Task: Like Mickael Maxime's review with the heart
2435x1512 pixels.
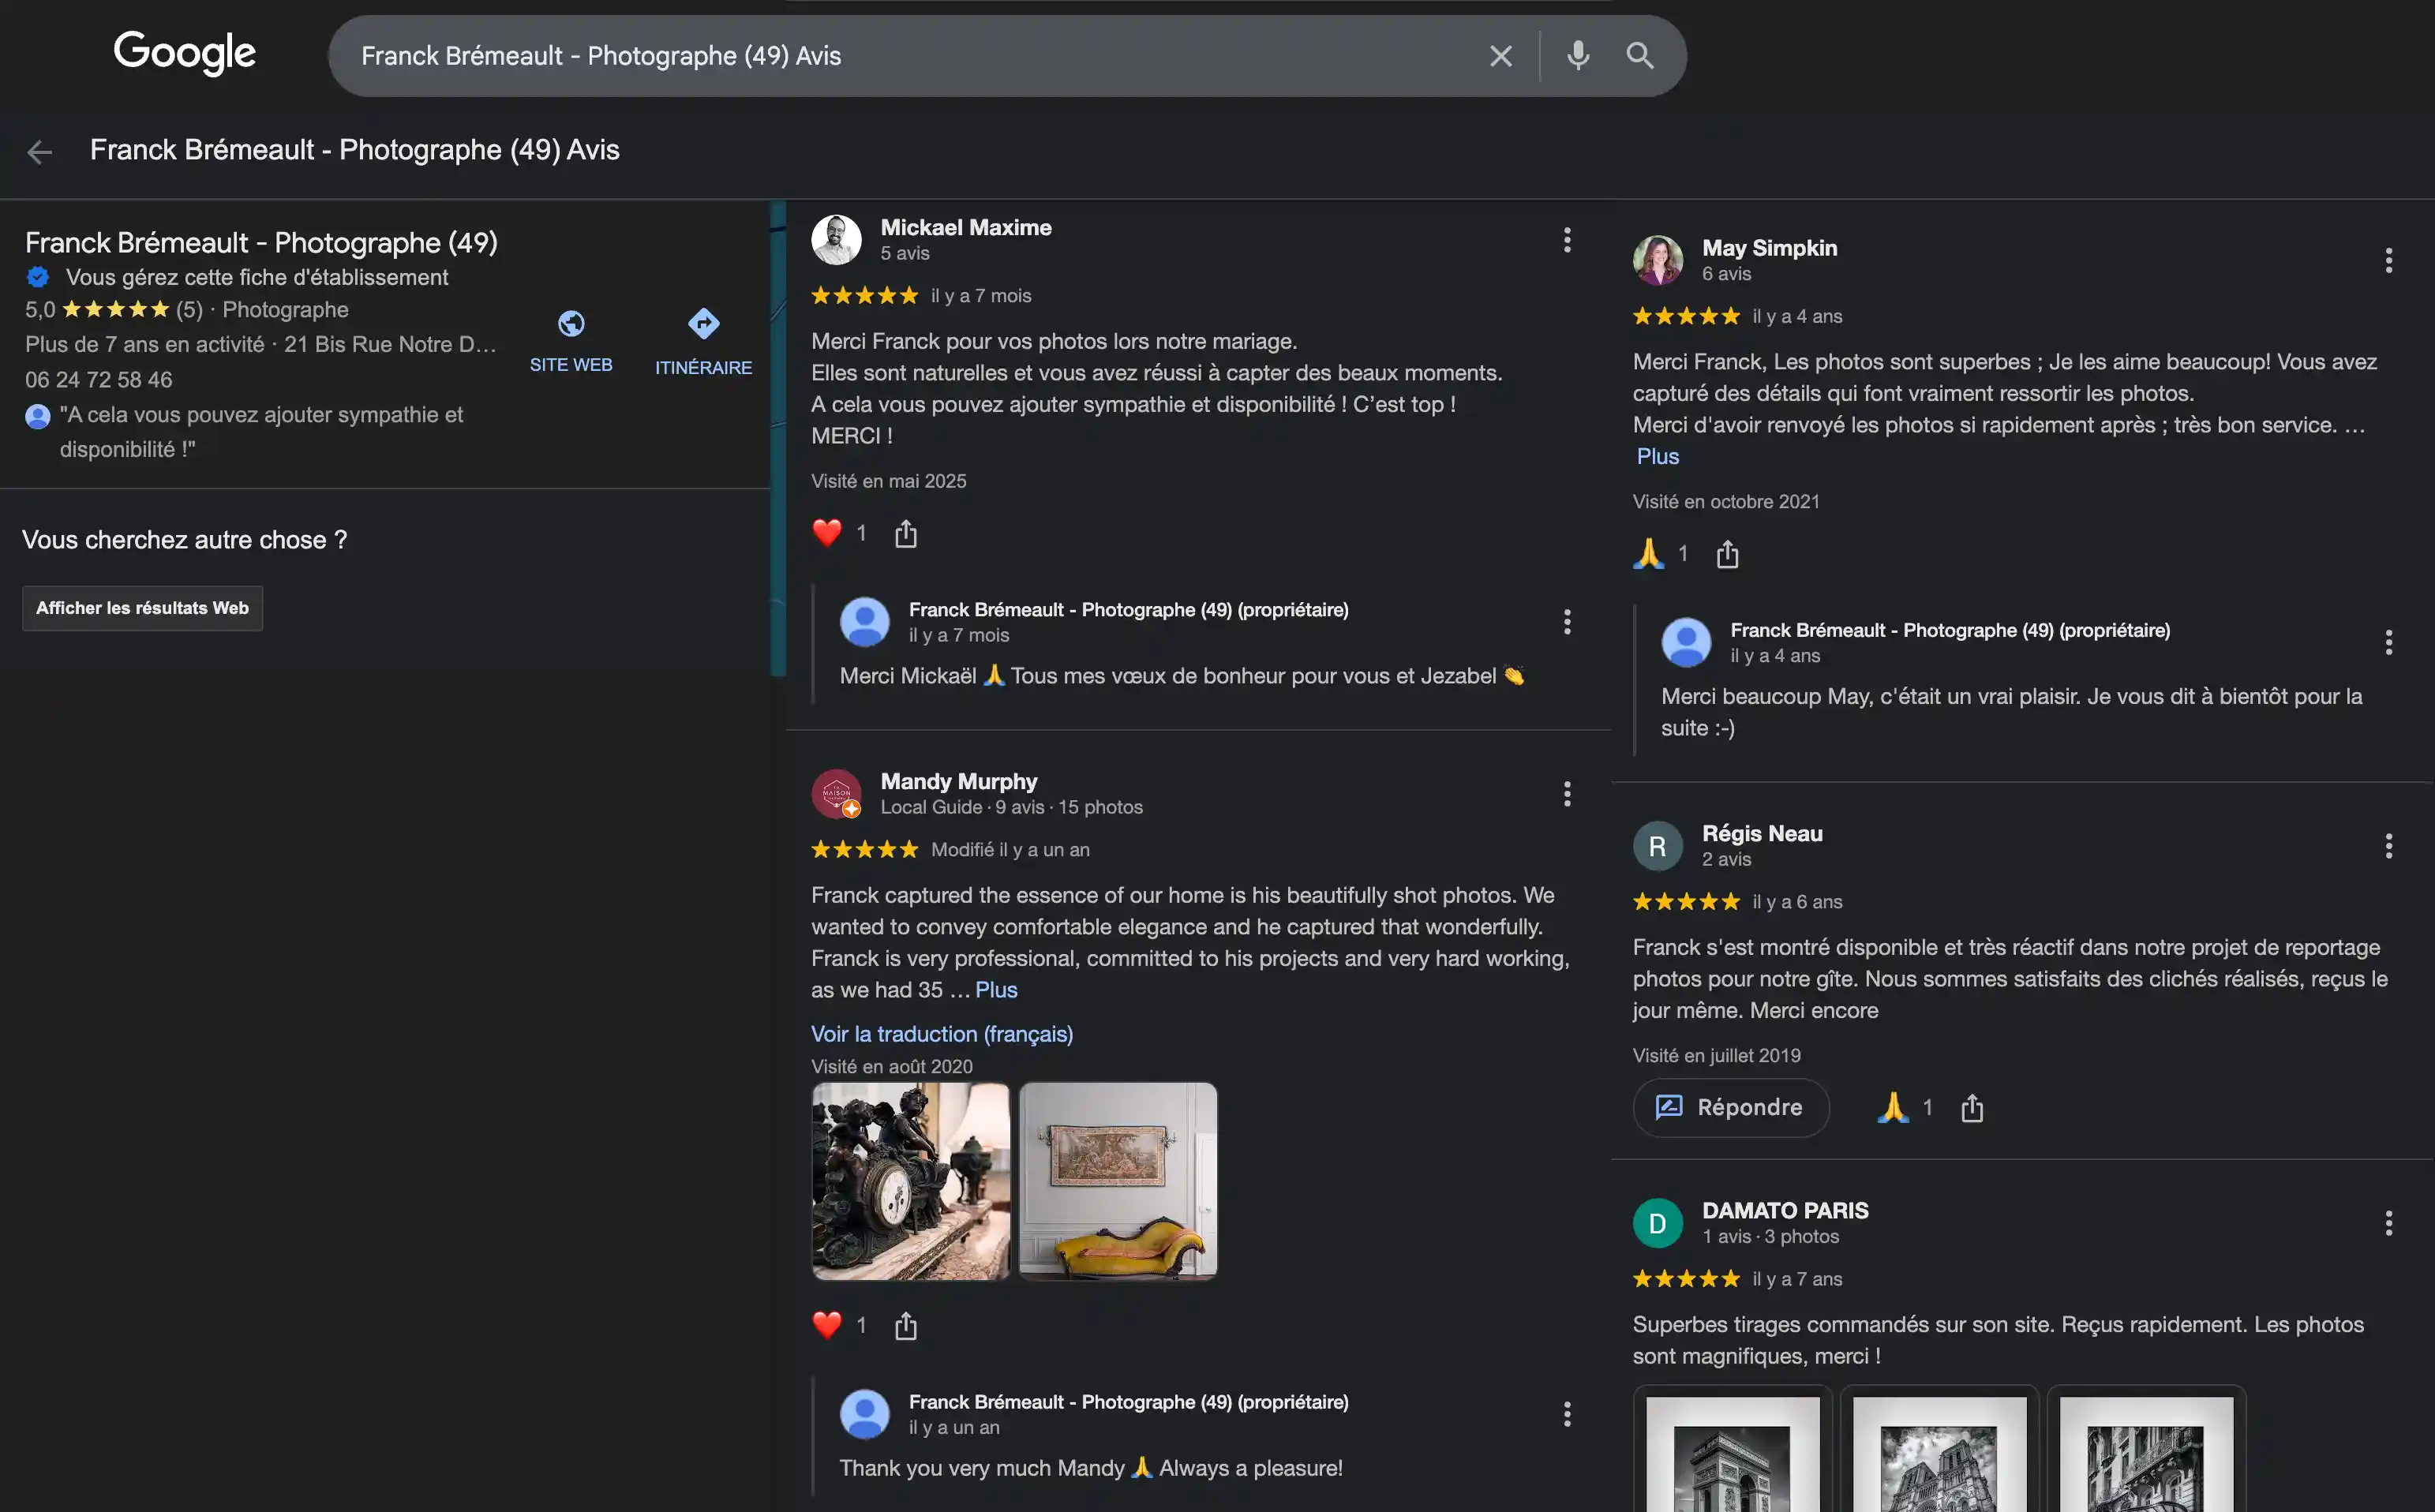Action: click(827, 533)
